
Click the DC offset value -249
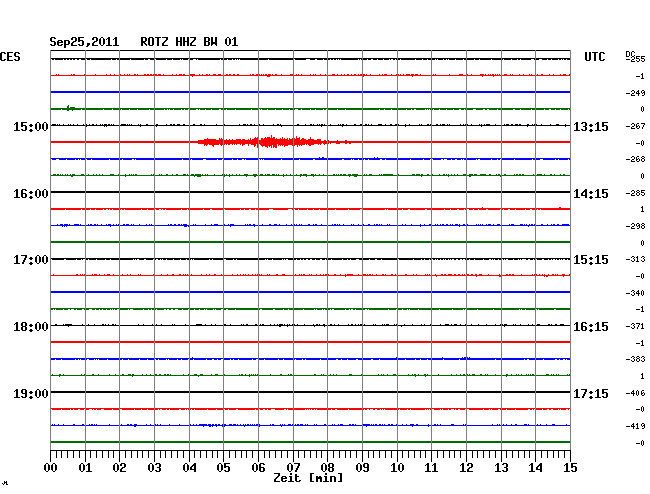pyautogui.click(x=635, y=93)
